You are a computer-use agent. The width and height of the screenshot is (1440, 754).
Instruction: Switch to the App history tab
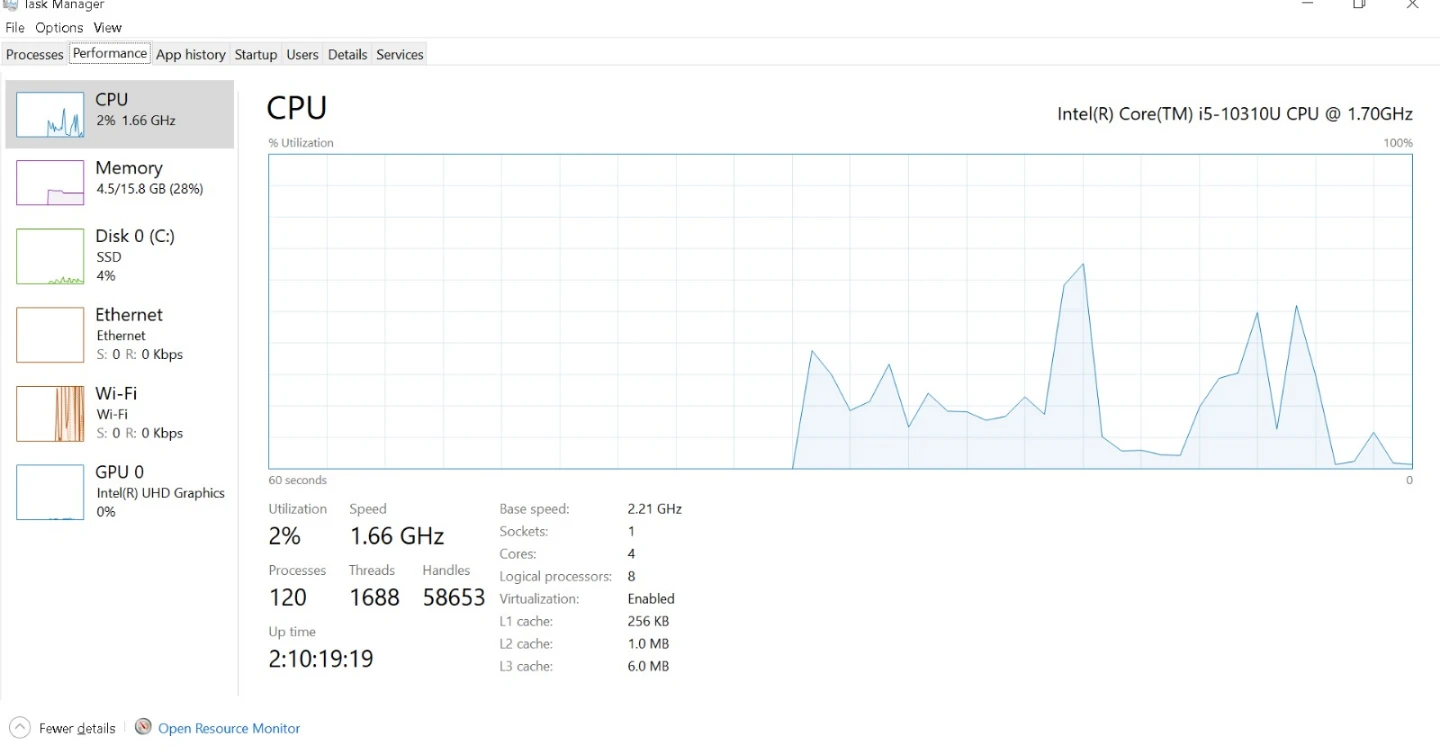click(x=191, y=55)
